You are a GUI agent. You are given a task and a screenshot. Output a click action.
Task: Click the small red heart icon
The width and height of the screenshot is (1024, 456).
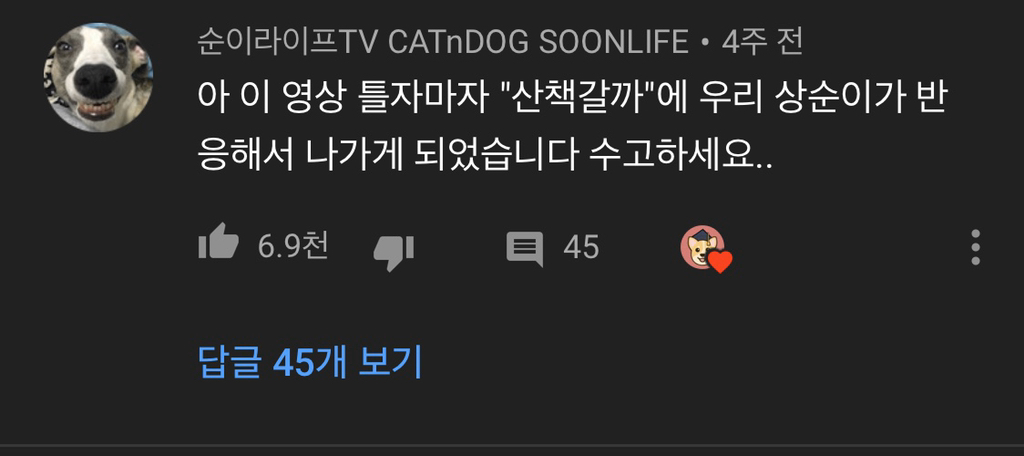point(720,262)
